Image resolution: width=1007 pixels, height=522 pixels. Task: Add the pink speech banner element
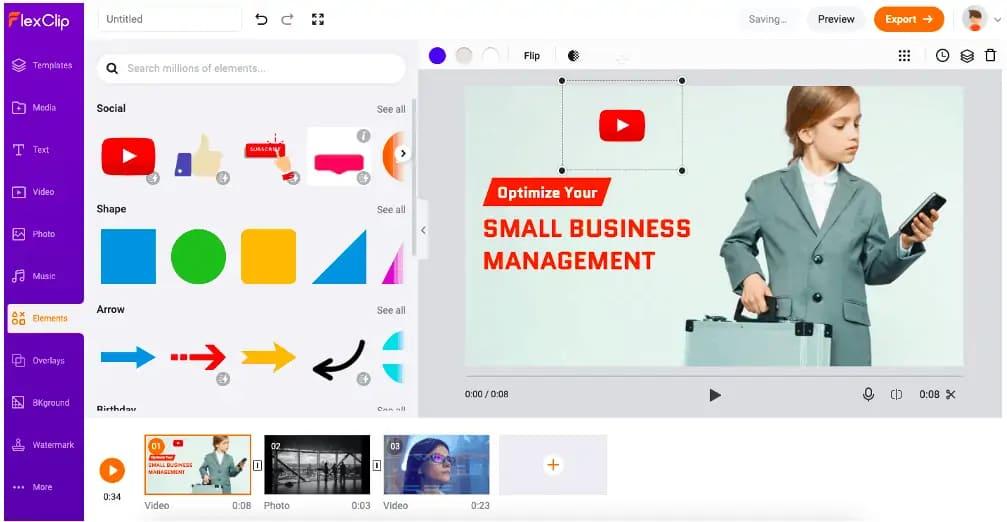pos(339,162)
